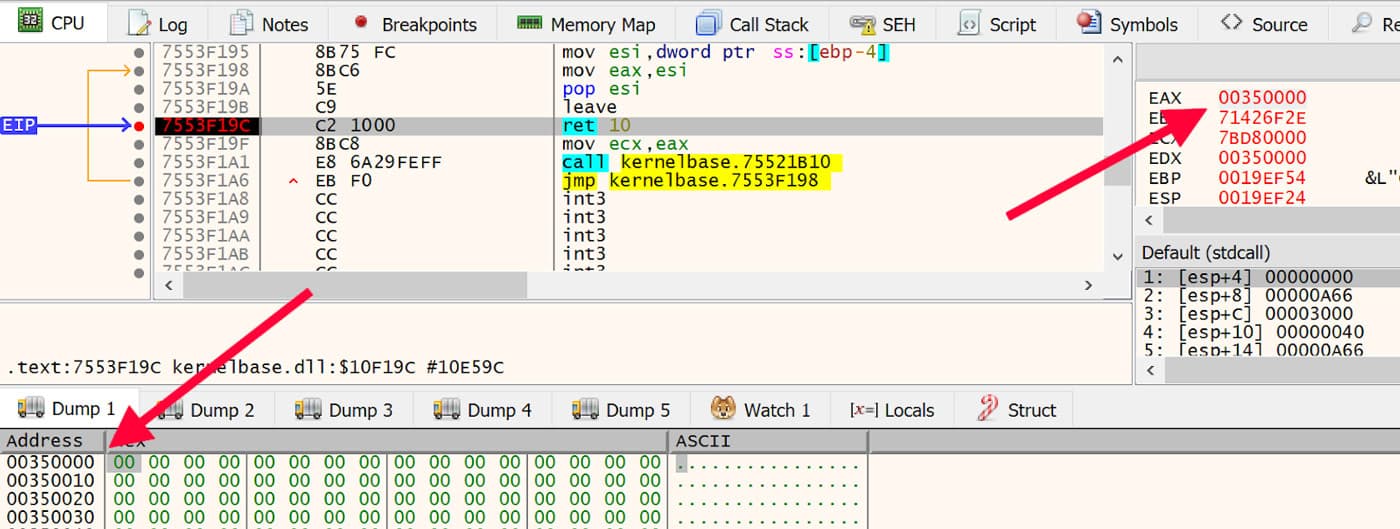Toggle breakpoint dot at address 7553F1A9

coord(139,217)
